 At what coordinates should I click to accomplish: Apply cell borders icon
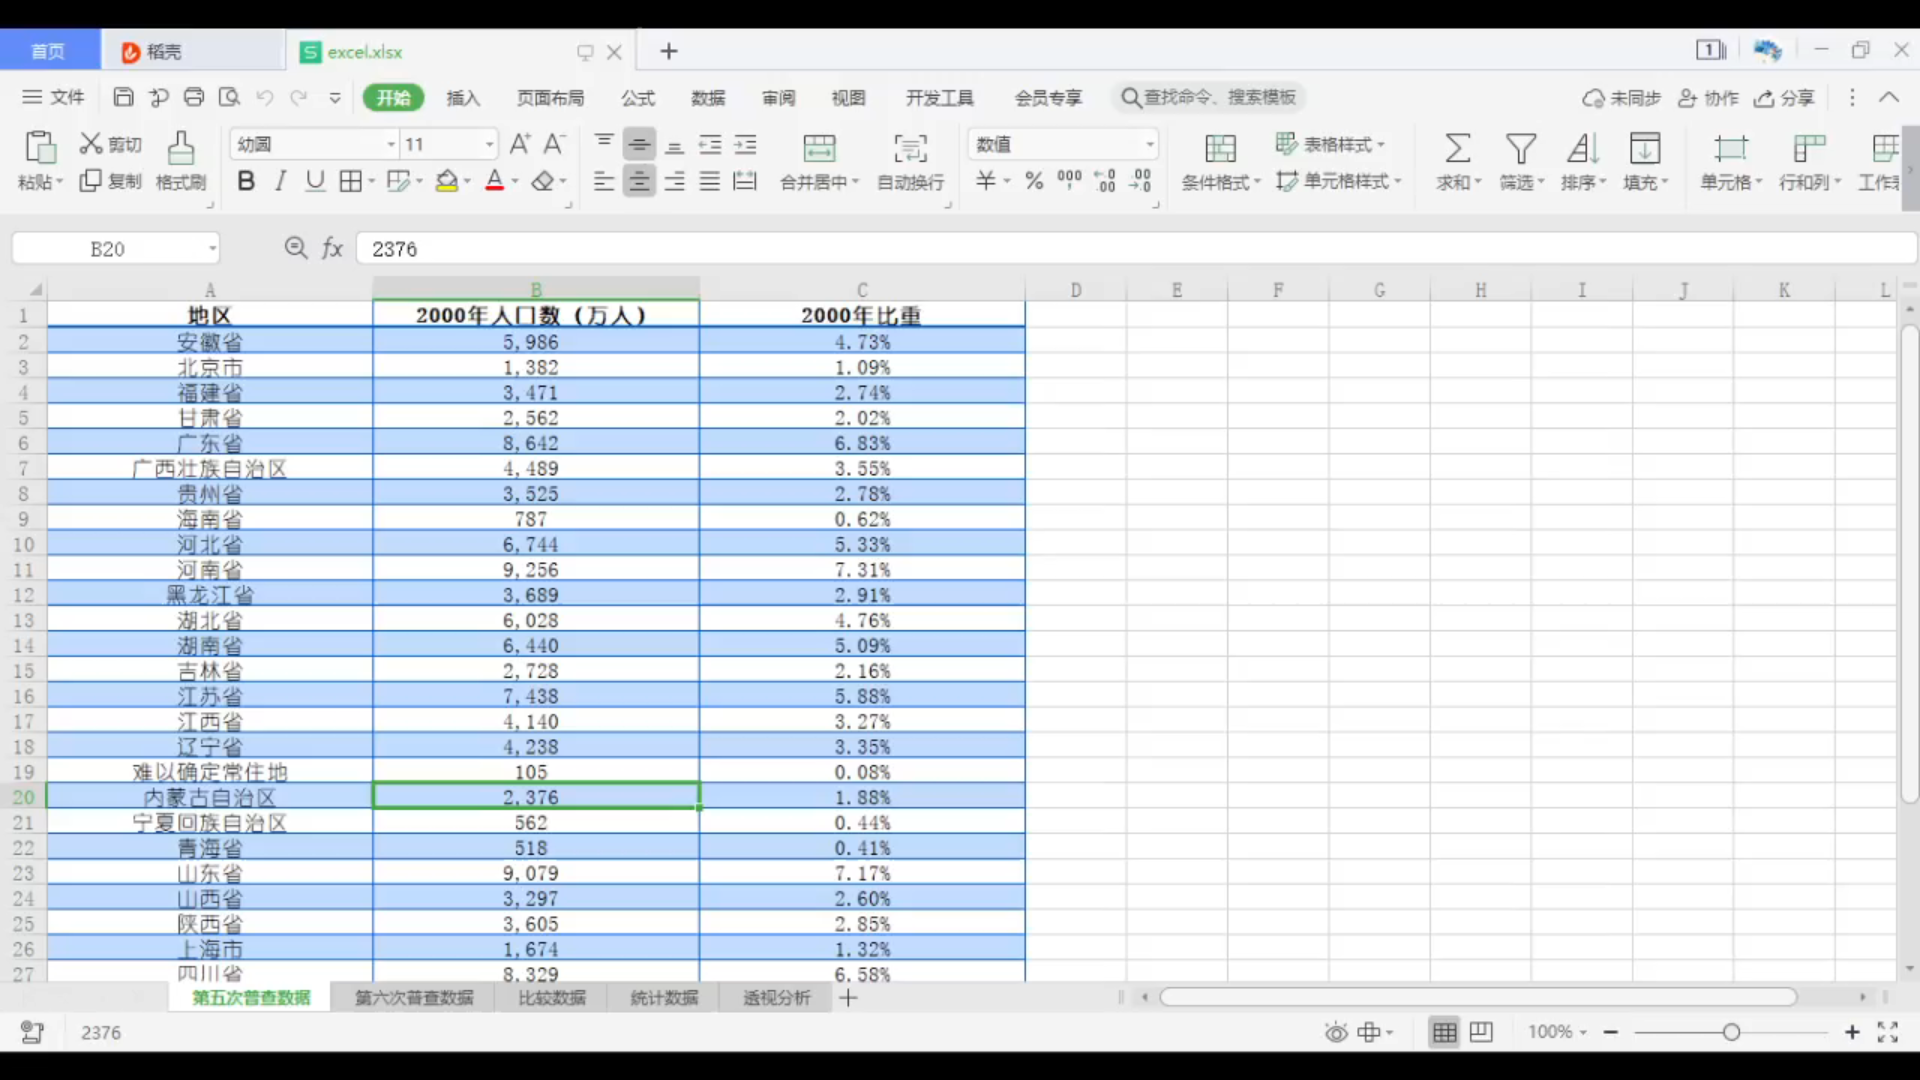350,181
